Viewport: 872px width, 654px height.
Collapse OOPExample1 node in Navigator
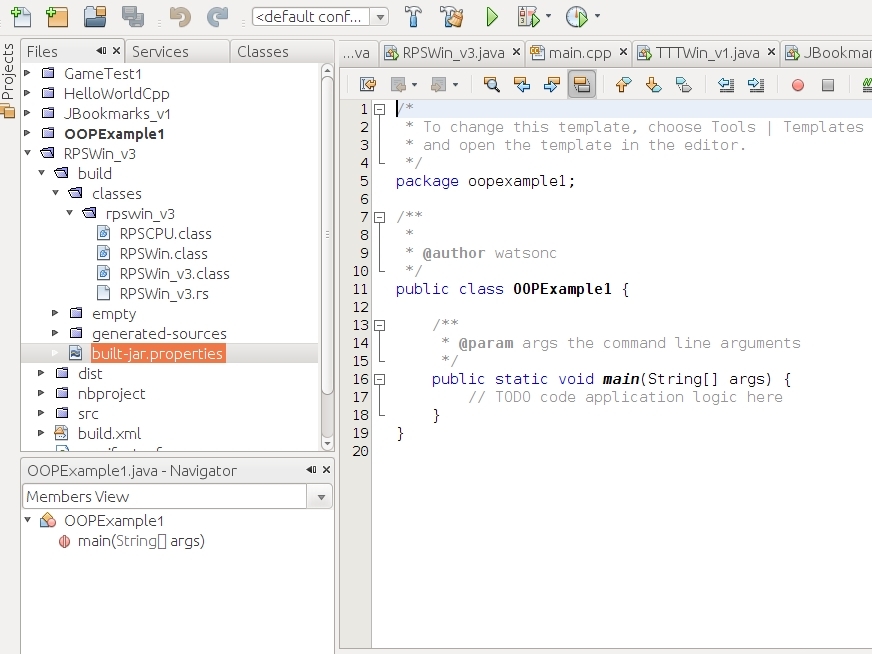tap(27, 520)
